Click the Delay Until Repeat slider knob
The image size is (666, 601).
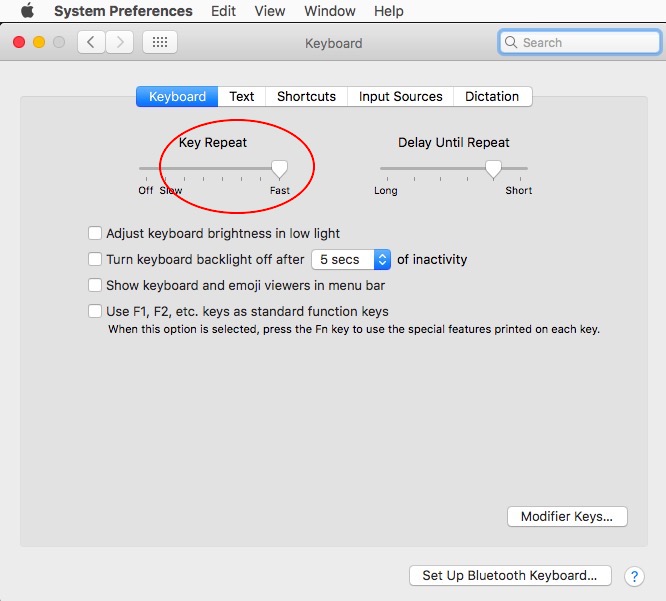click(493, 169)
